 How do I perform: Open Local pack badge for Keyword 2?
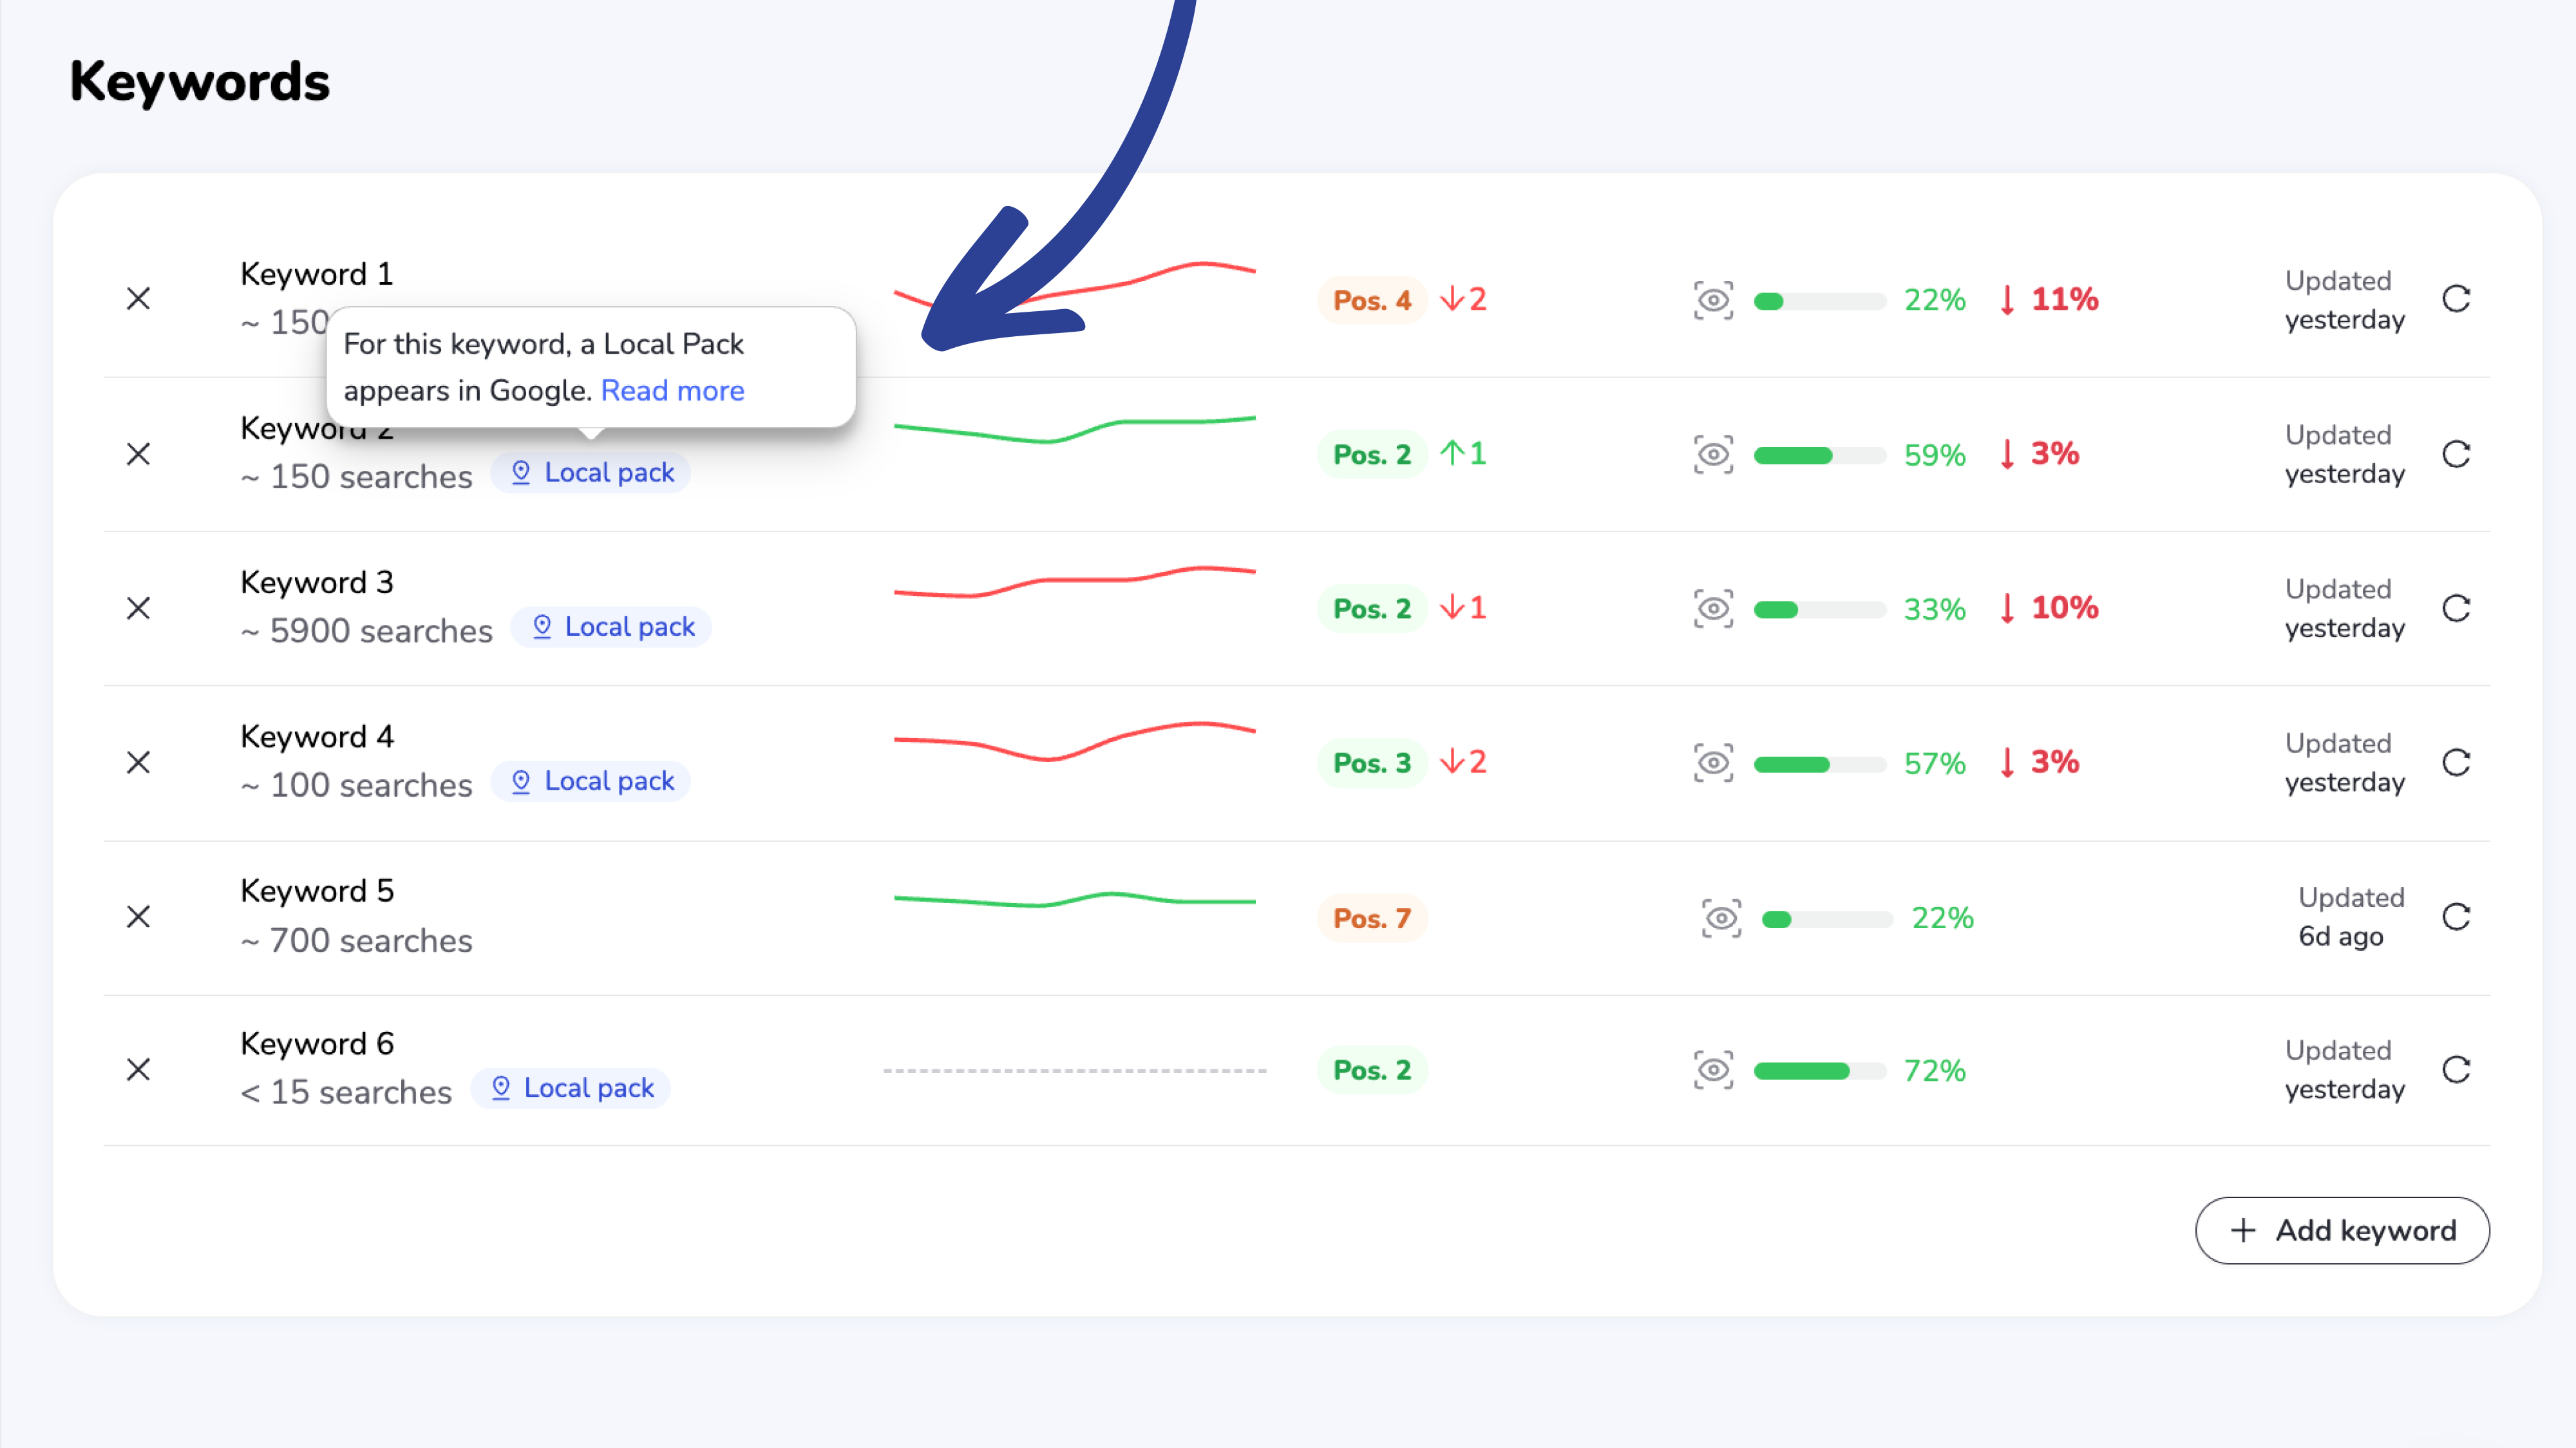pyautogui.click(x=591, y=473)
